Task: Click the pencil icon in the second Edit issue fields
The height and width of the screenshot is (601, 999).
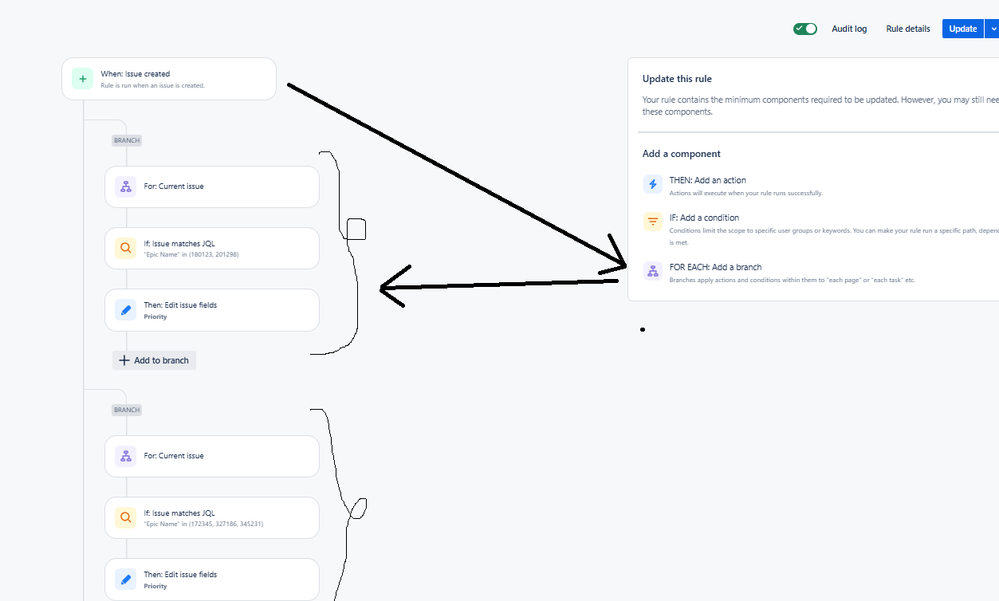Action: pos(125,579)
